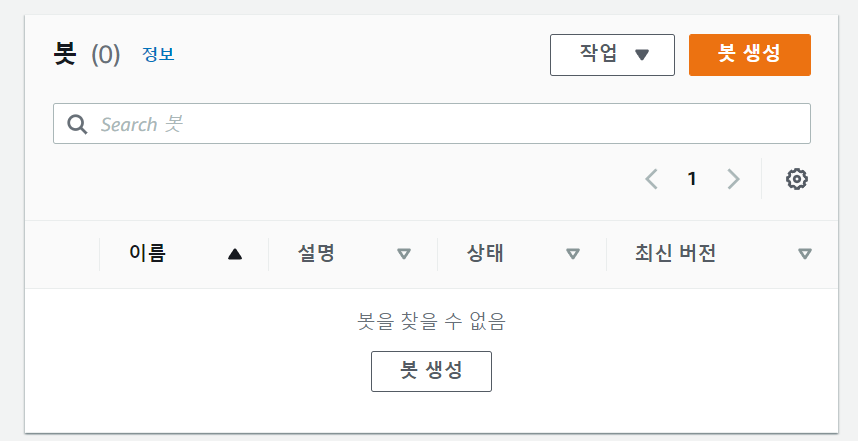This screenshot has width=858, height=441.
Task: Click the down arrow on the 작업 button
Action: (642, 55)
